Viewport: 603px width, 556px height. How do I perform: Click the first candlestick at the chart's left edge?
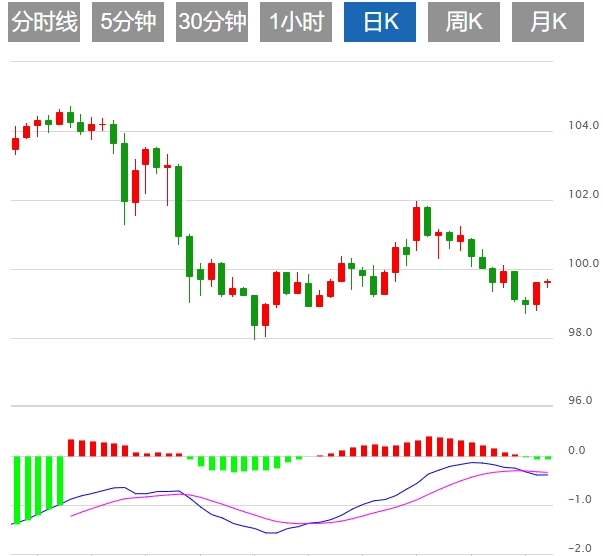(15, 143)
